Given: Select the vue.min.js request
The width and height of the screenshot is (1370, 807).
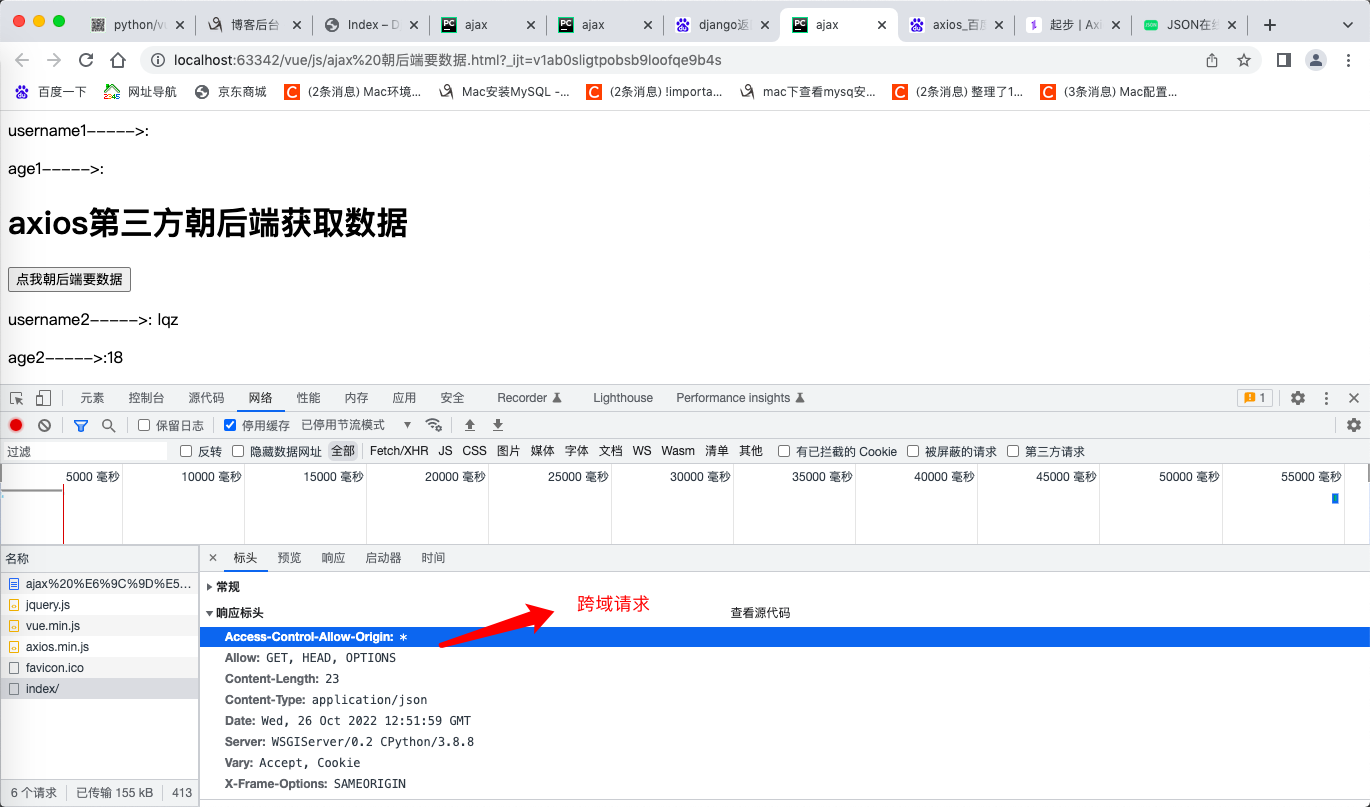Looking at the screenshot, I should pos(100,626).
